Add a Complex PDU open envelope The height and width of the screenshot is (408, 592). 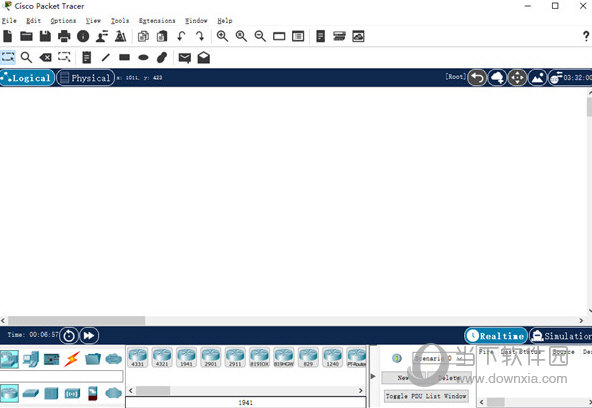click(204, 57)
